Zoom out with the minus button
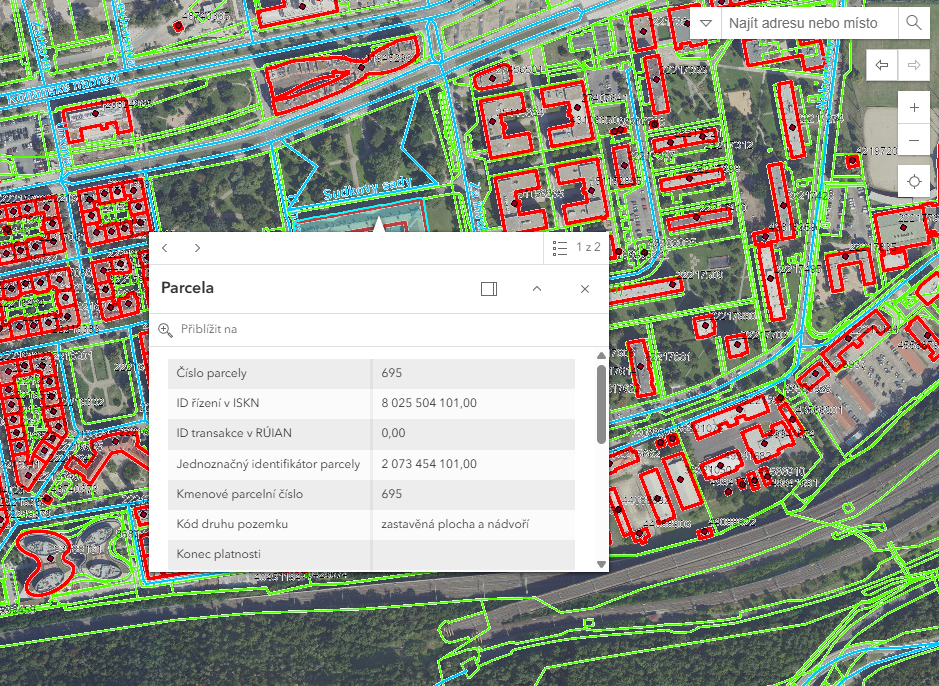Screen dimensions: 939x686 pos(914,141)
